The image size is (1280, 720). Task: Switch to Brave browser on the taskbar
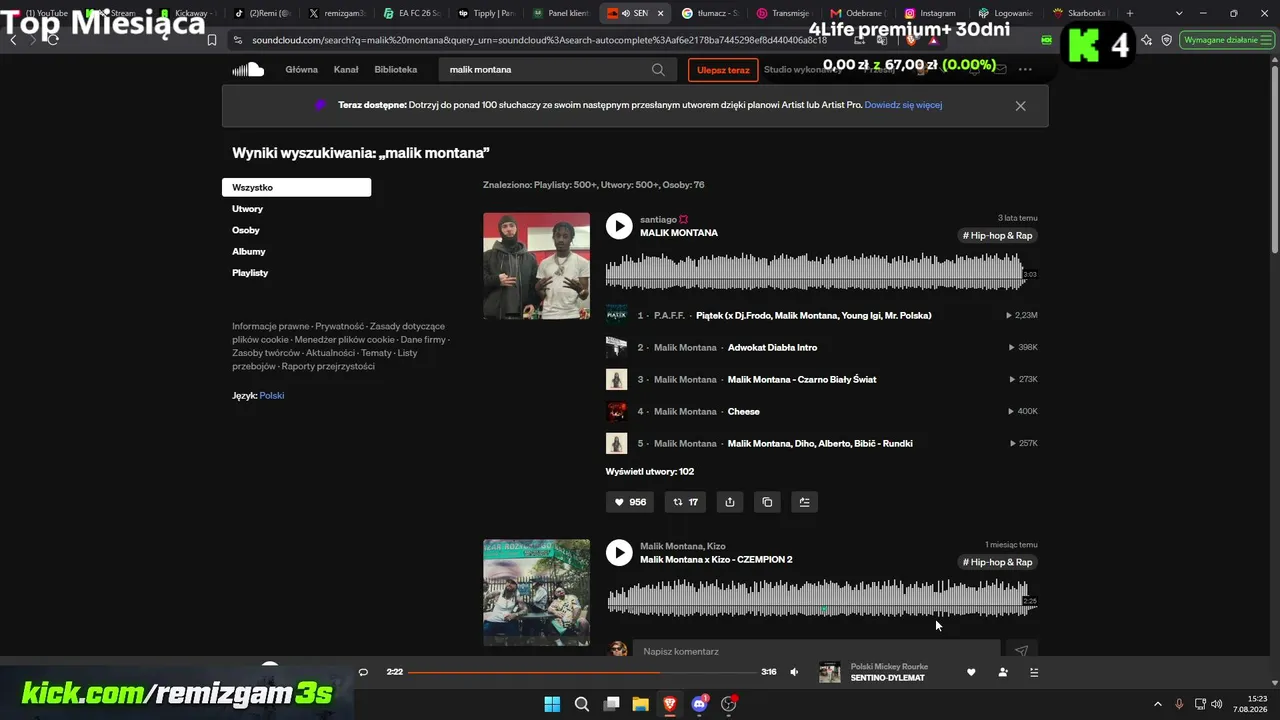[669, 704]
